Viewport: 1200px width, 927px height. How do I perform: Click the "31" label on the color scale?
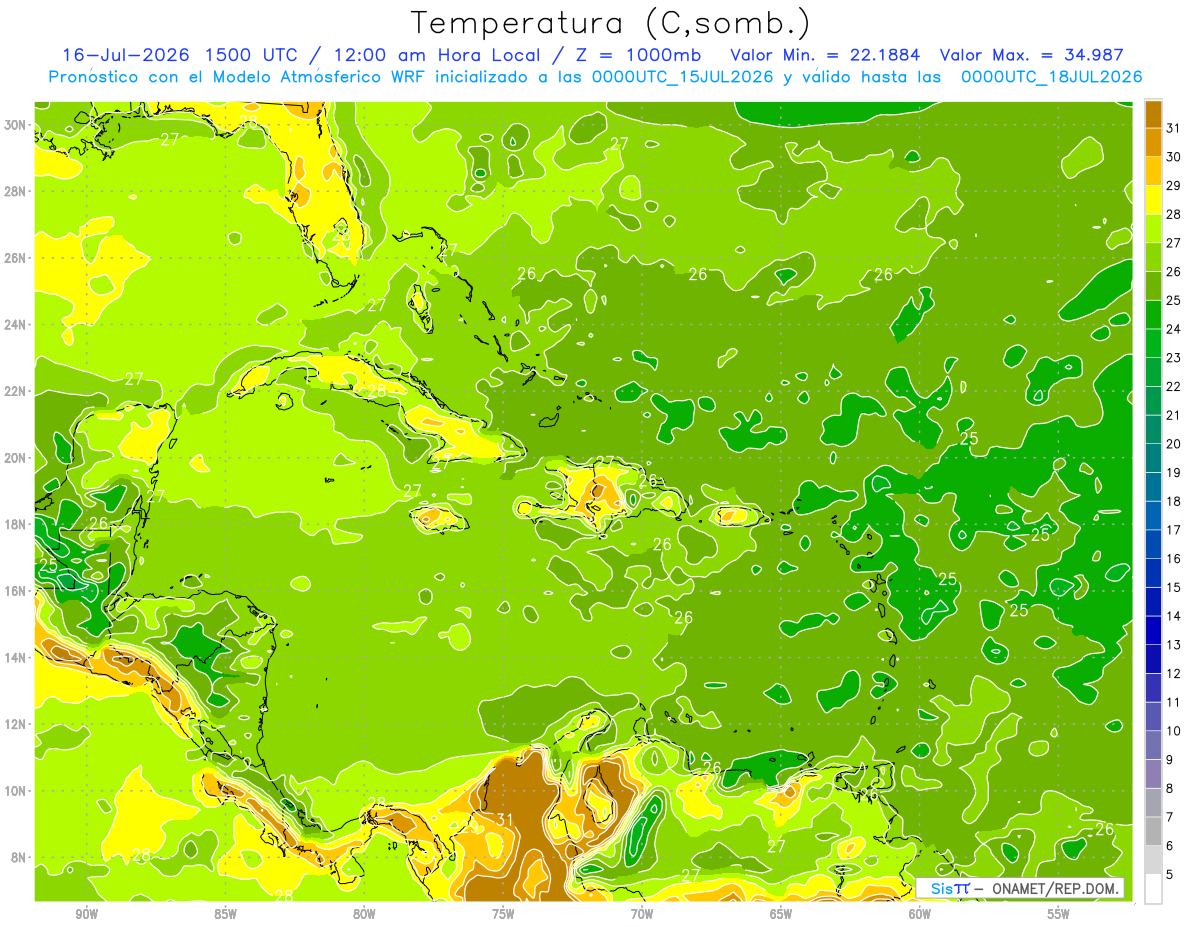1174,129
